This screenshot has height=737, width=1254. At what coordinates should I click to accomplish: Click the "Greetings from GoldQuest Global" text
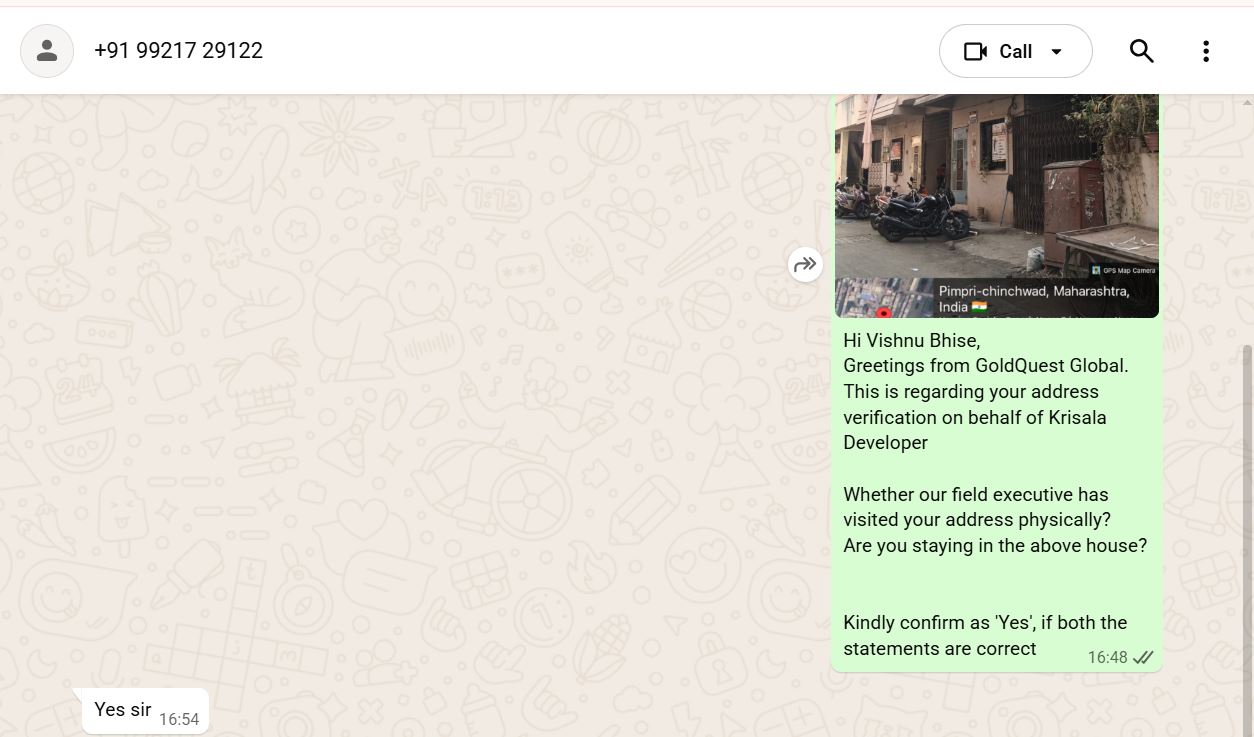985,366
